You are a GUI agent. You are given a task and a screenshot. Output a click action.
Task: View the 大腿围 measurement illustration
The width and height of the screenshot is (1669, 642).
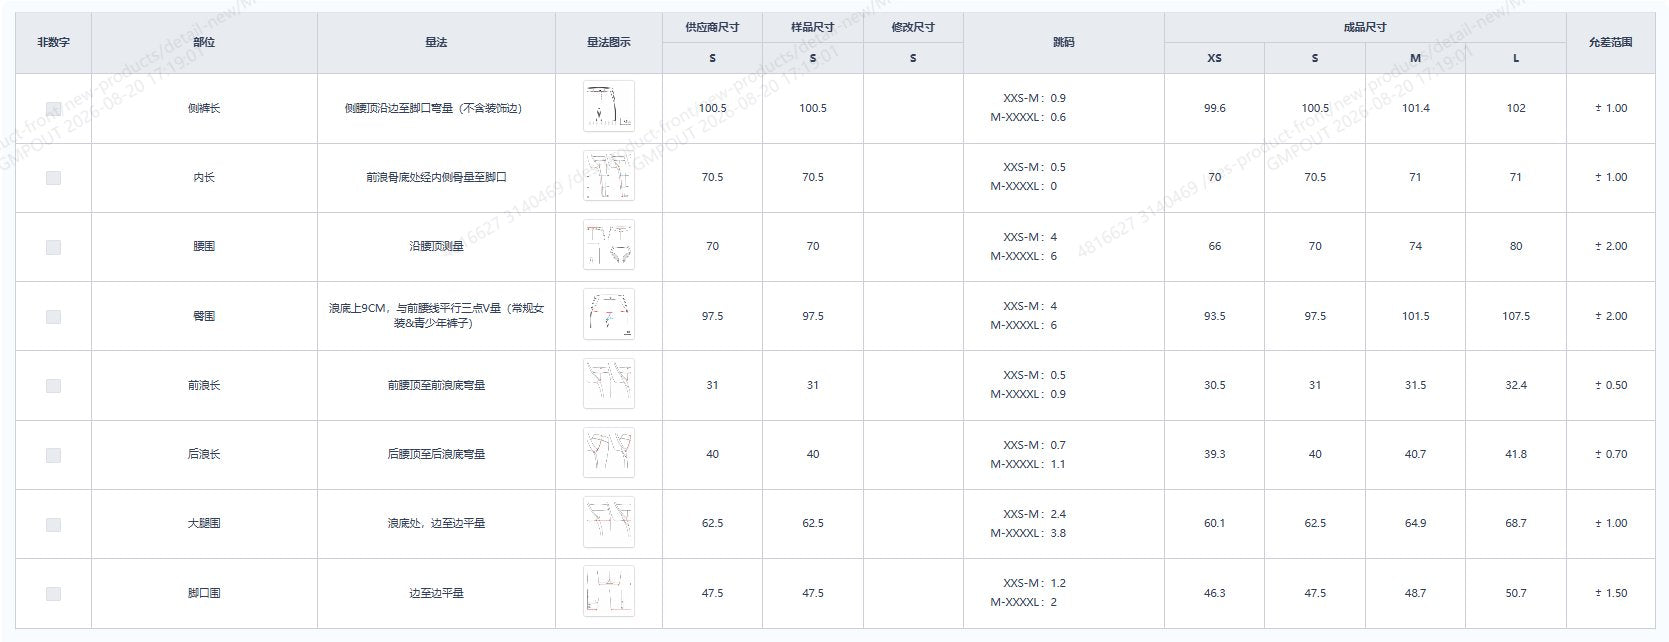click(x=608, y=523)
